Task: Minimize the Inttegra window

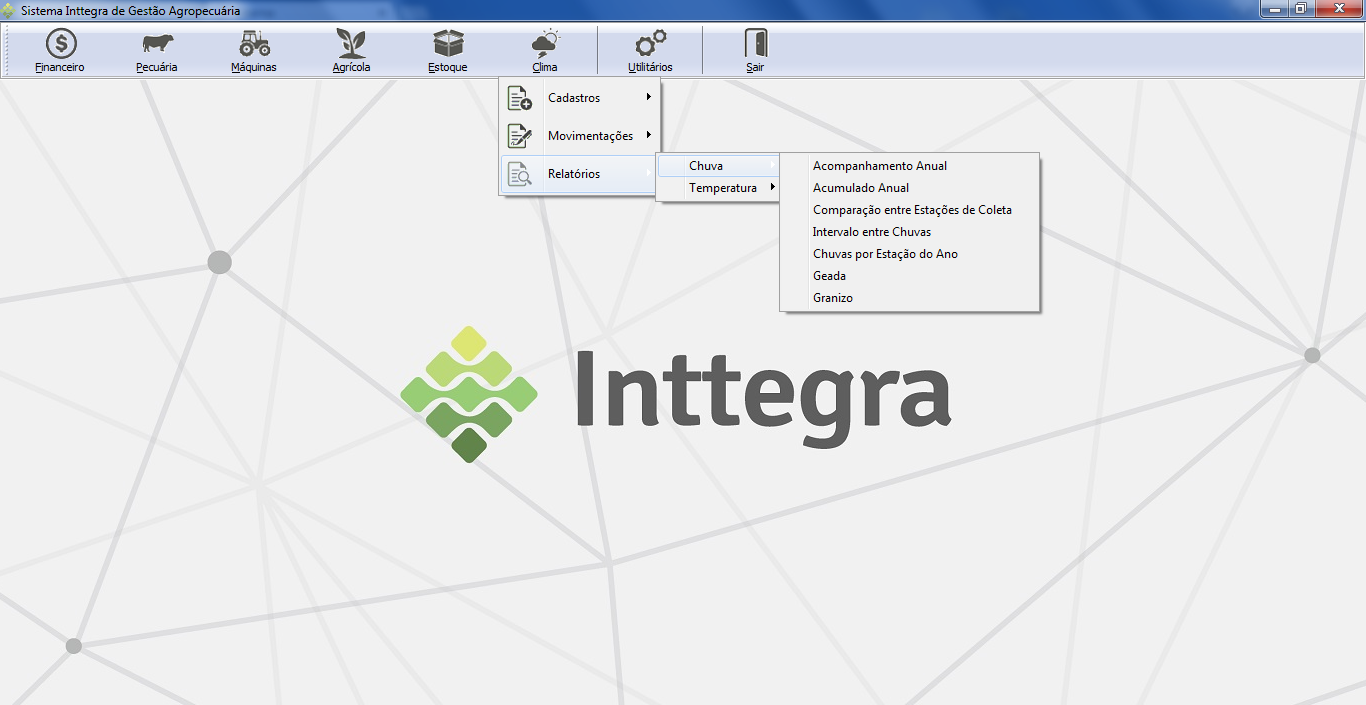Action: [x=1274, y=8]
